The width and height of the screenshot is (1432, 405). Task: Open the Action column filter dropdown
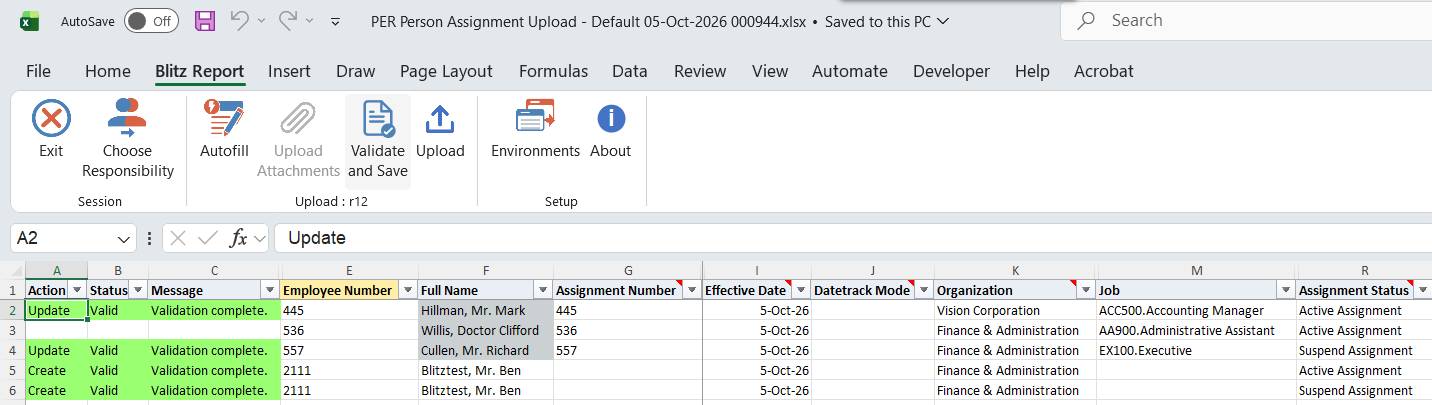click(77, 290)
